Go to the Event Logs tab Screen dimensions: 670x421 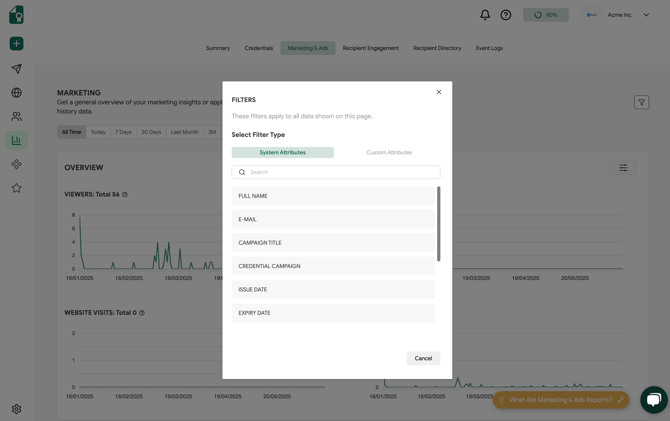(489, 48)
